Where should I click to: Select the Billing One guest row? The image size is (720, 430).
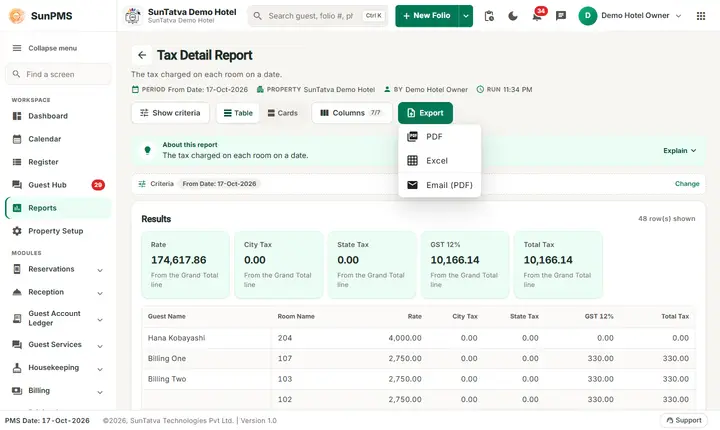point(418,358)
